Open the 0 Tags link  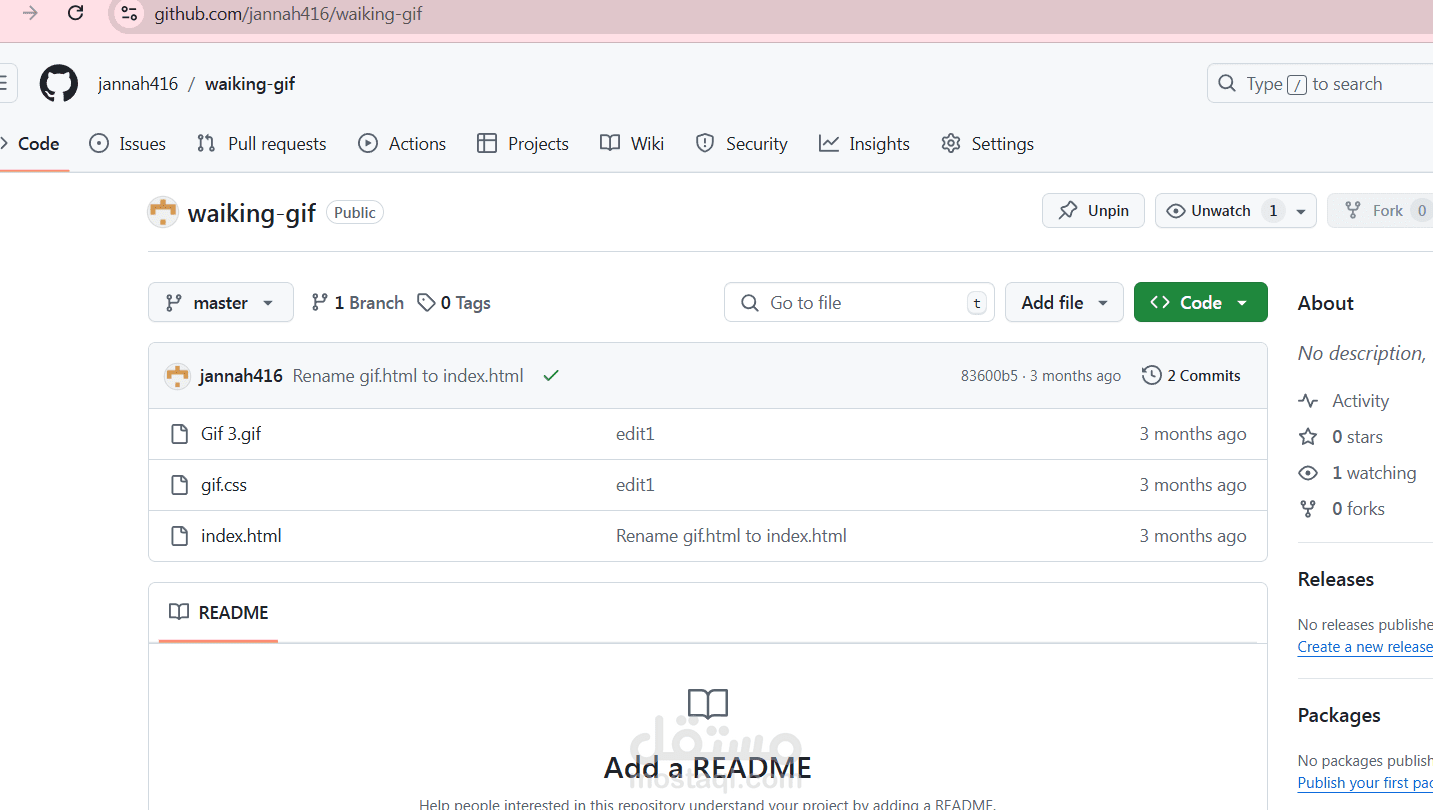click(454, 302)
